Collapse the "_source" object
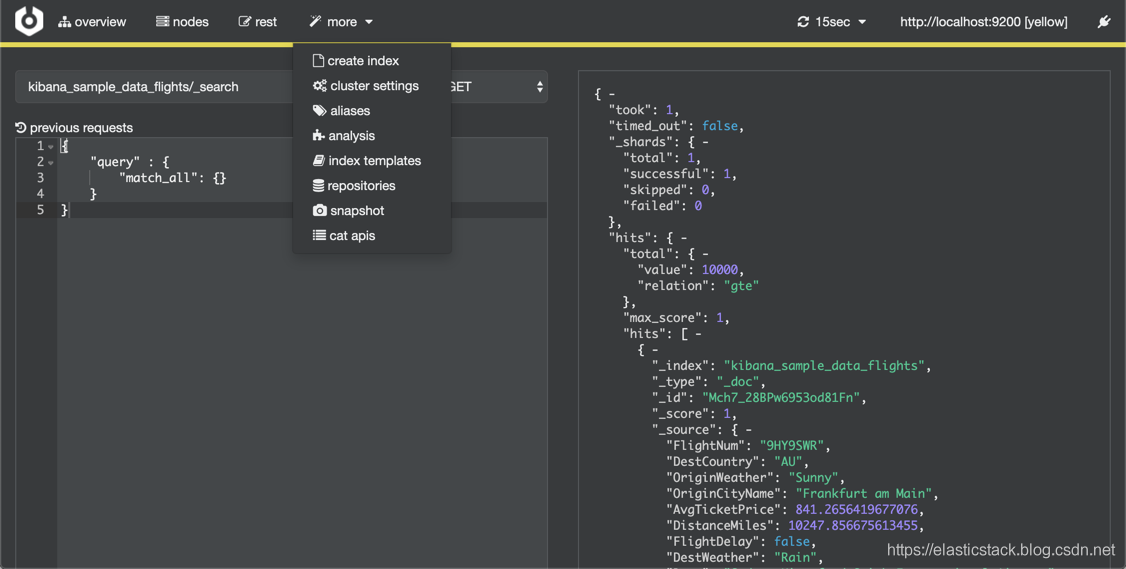1126x569 pixels. (748, 430)
